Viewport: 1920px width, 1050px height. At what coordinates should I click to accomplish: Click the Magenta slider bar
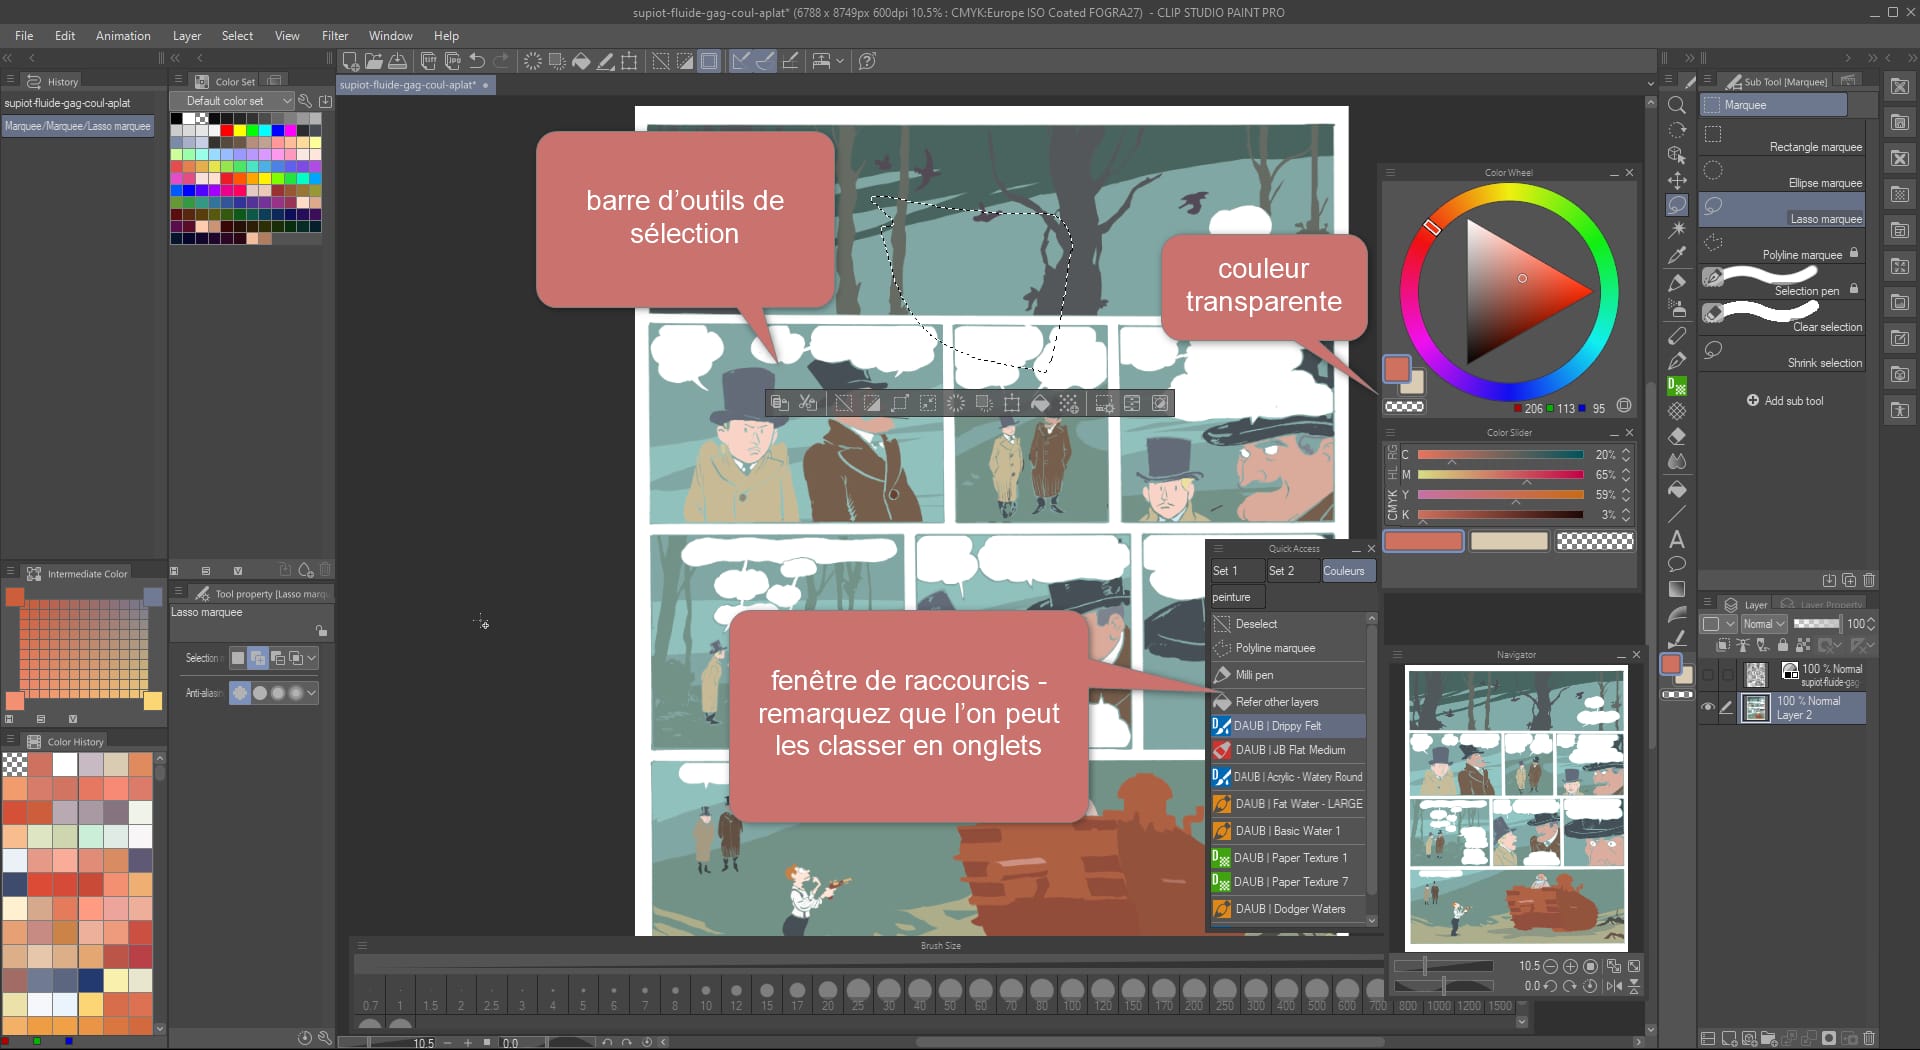[x=1500, y=474]
